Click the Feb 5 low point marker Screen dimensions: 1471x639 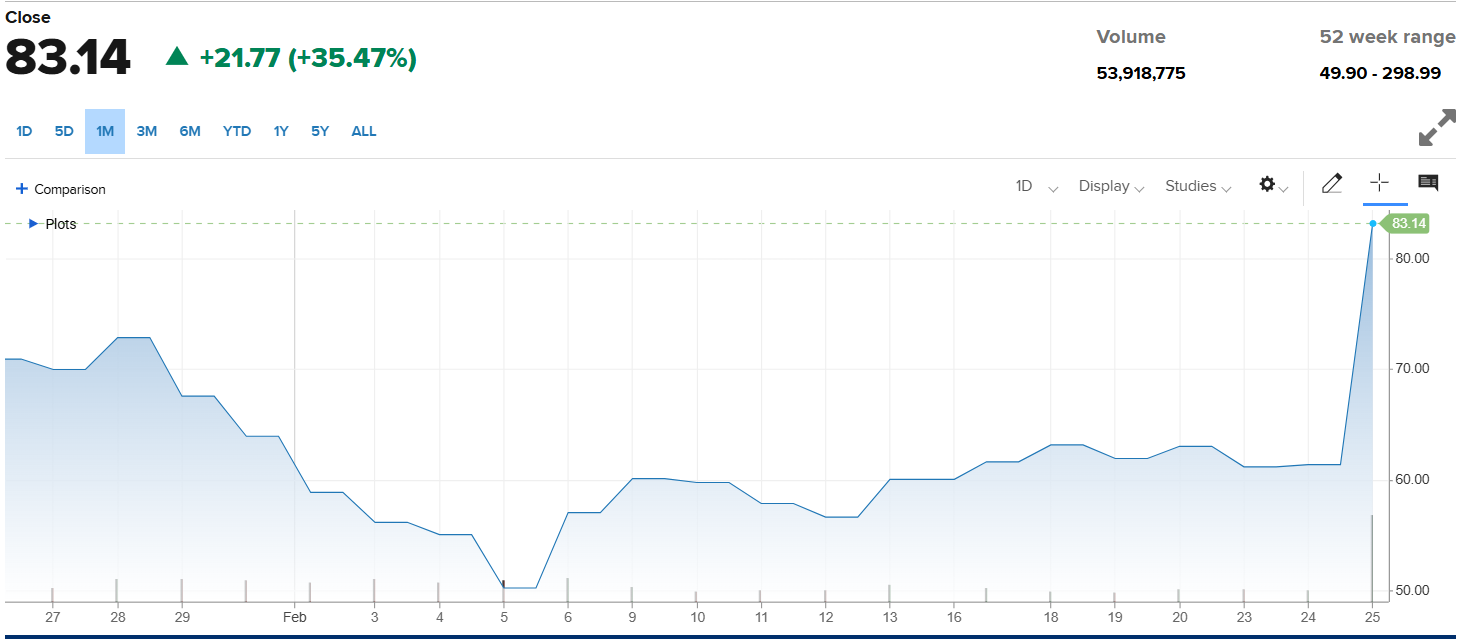point(504,584)
